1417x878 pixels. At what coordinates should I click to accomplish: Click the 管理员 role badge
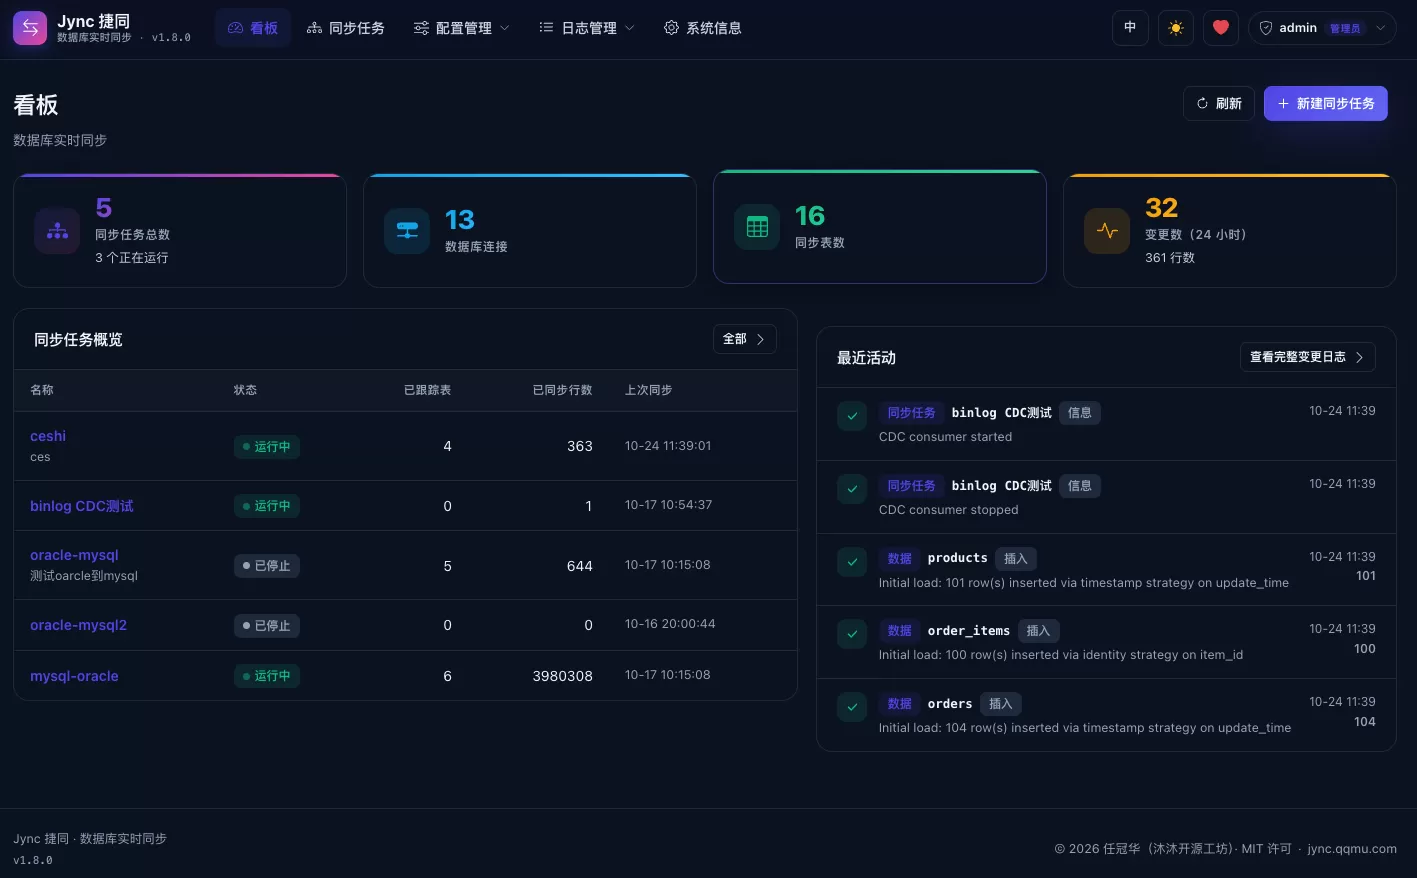pos(1345,28)
